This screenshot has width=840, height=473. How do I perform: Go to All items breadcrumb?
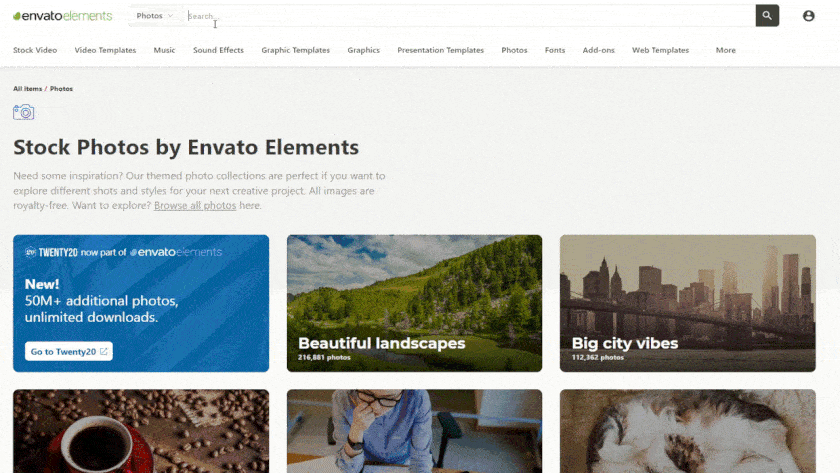(27, 89)
